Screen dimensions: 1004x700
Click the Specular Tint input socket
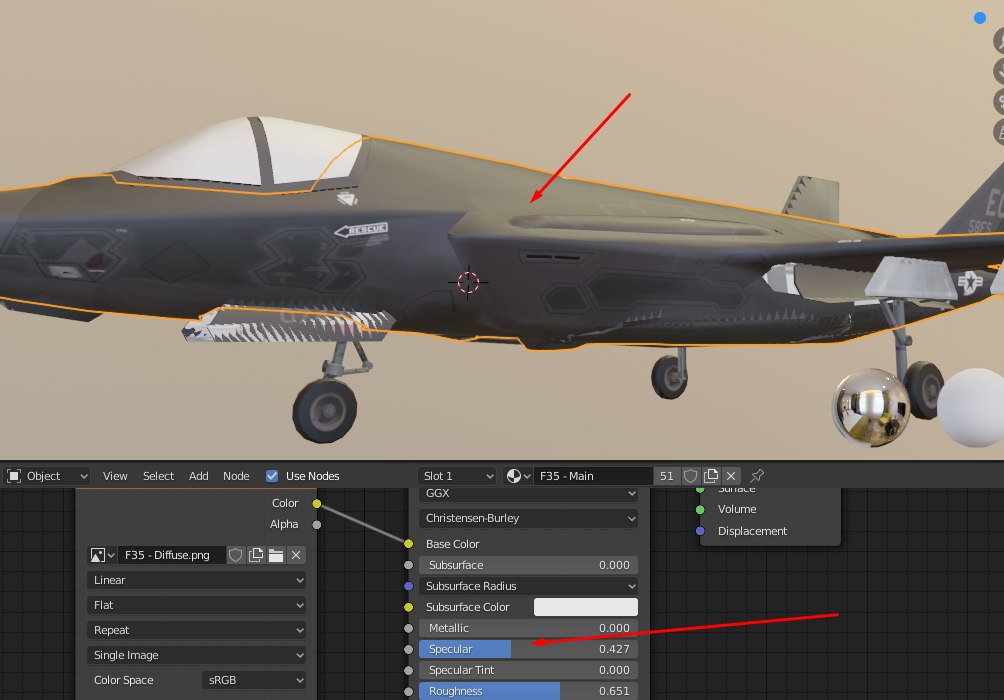coord(409,670)
